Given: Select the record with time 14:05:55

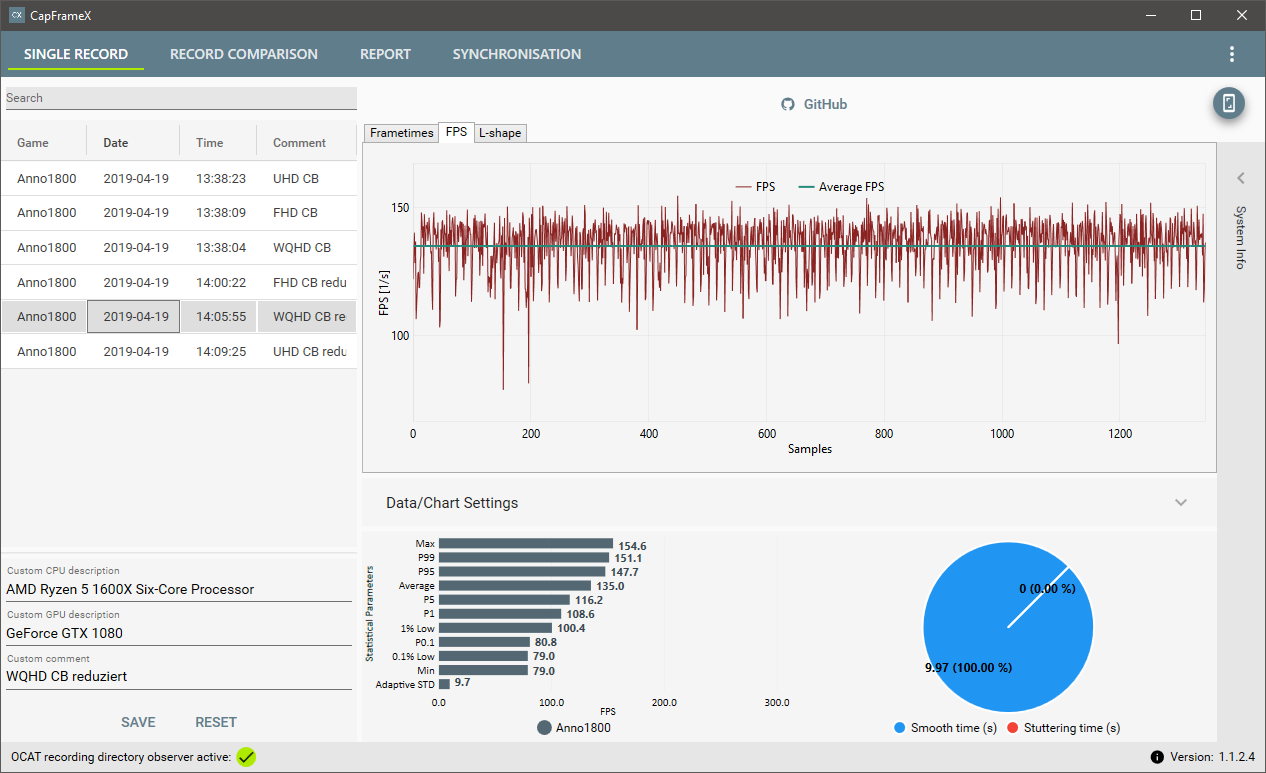Looking at the screenshot, I should click(x=179, y=316).
